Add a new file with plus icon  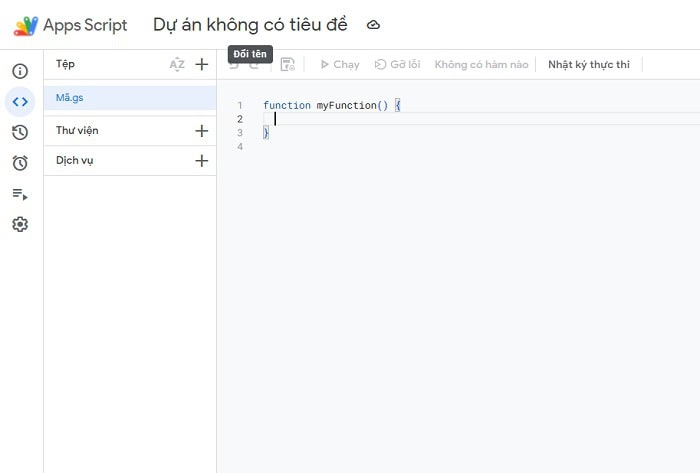201,64
